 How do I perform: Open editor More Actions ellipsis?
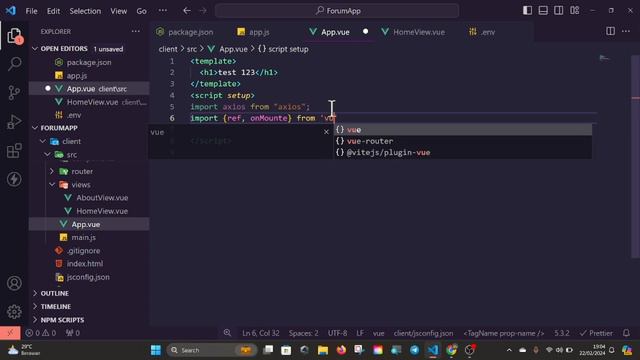(626, 31)
